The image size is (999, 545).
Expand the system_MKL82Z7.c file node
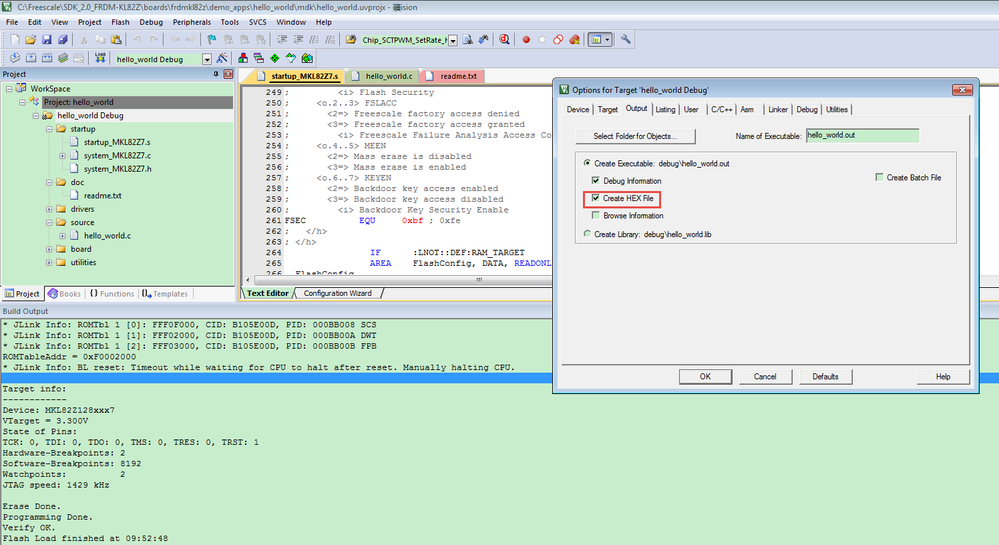62,156
